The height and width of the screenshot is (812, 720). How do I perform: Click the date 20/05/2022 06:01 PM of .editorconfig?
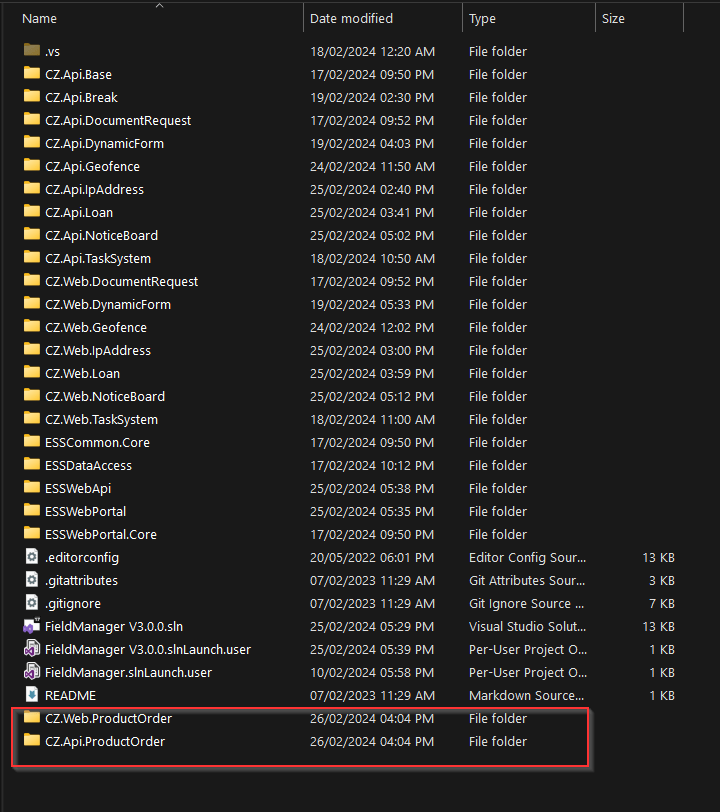tap(372, 558)
